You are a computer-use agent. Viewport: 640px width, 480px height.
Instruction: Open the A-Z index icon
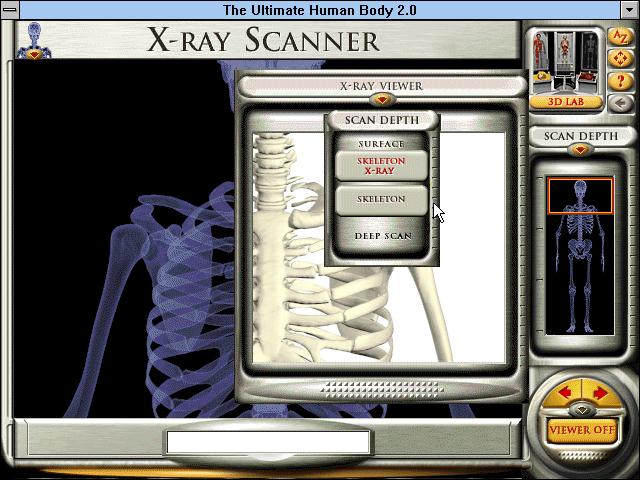click(x=620, y=38)
